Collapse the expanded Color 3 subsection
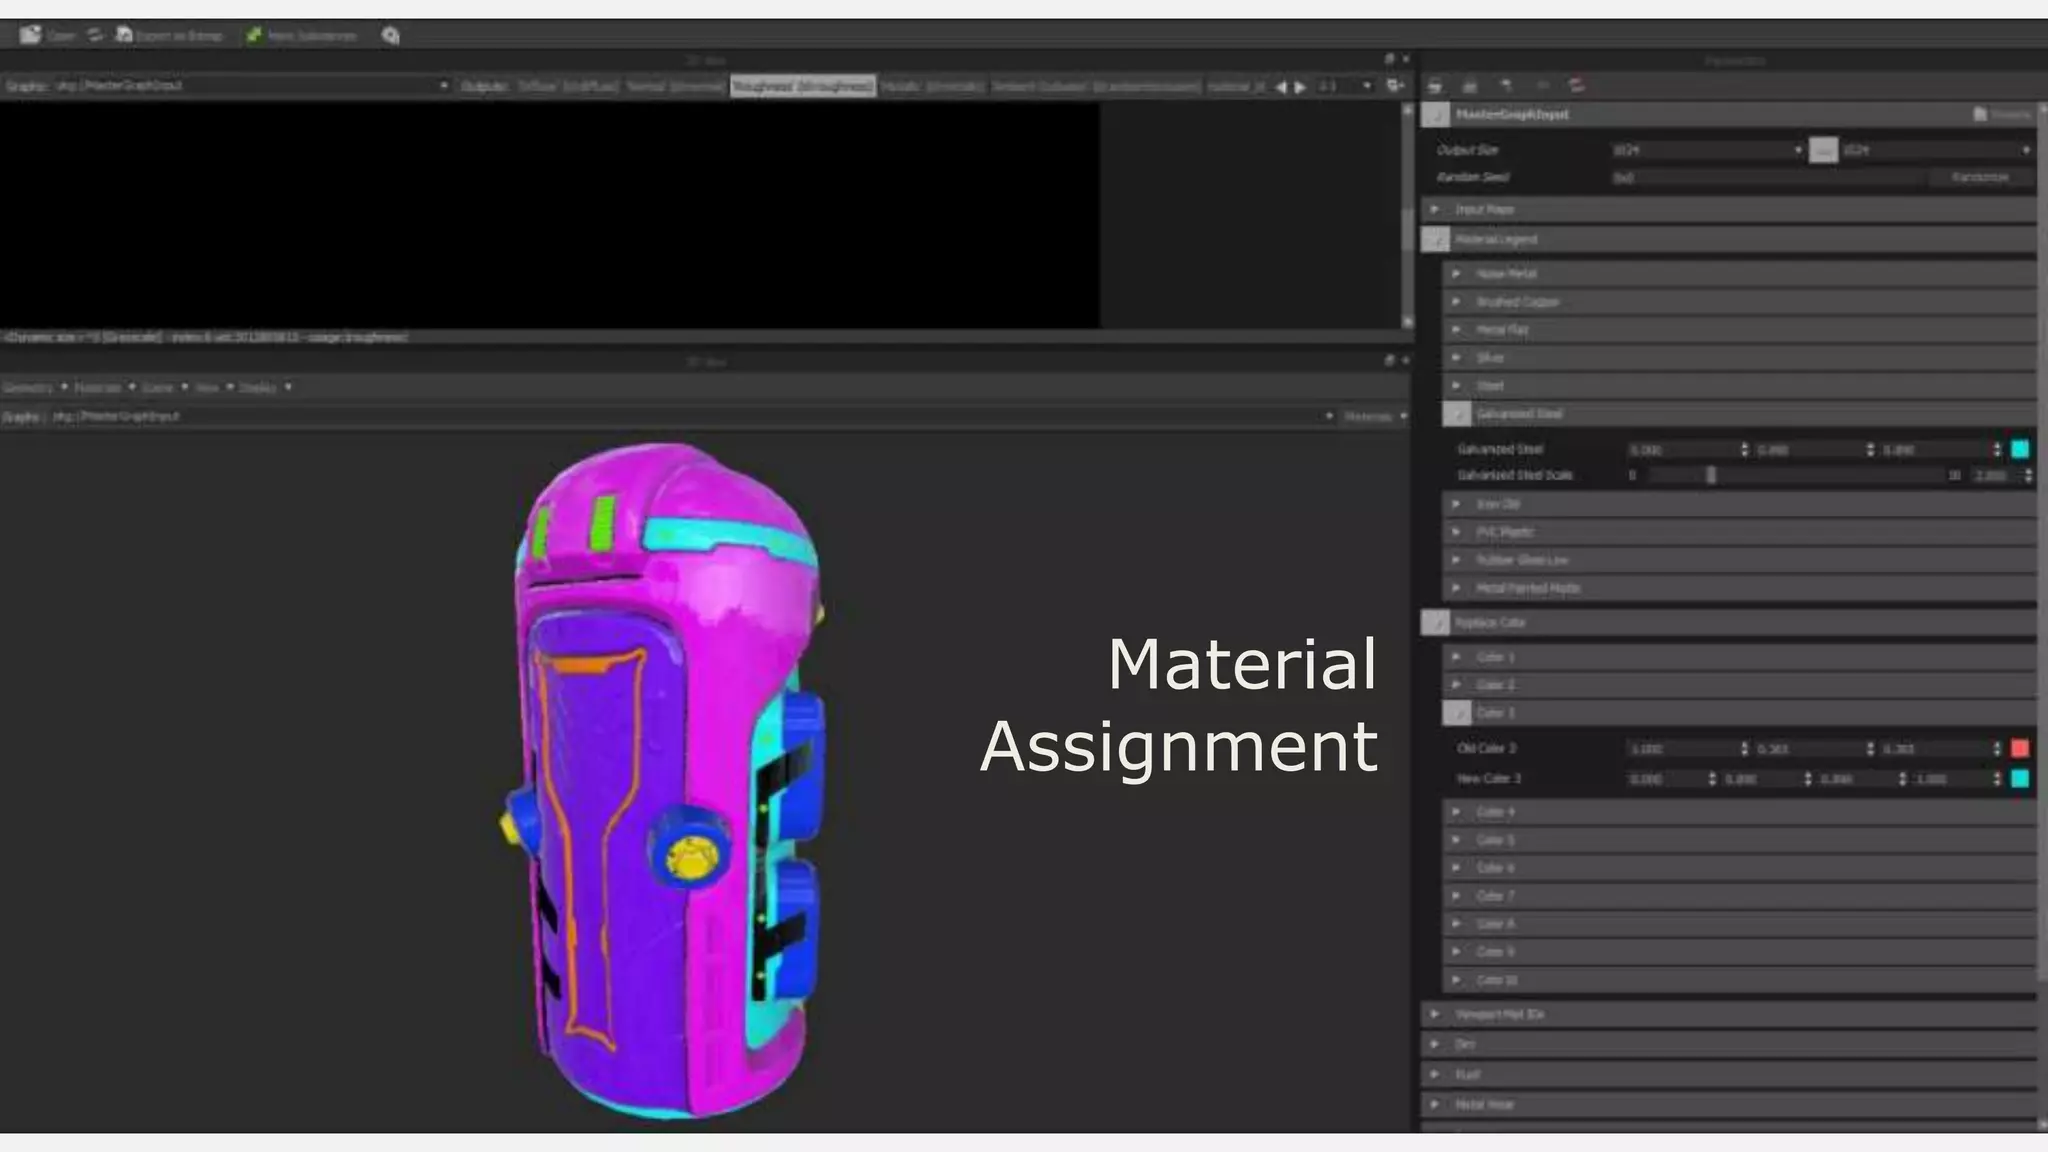2048x1152 pixels. point(1457,712)
